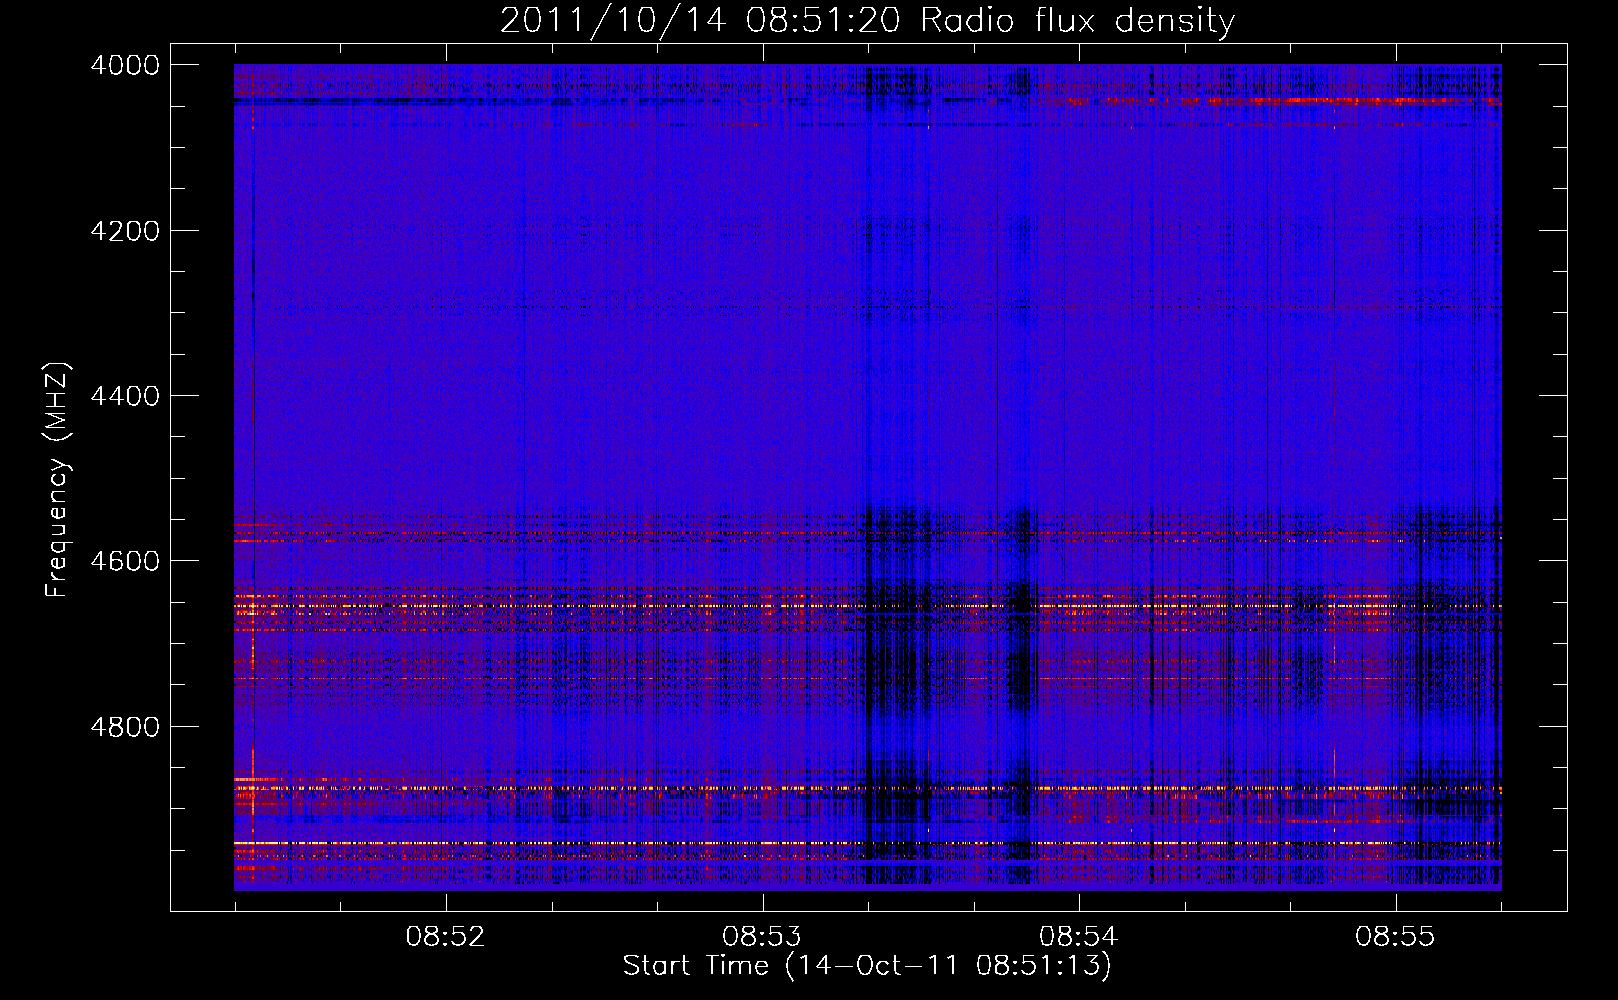Image resolution: width=1618 pixels, height=1000 pixels.
Task: Click the 08:55 time axis label
Action: click(x=1395, y=937)
